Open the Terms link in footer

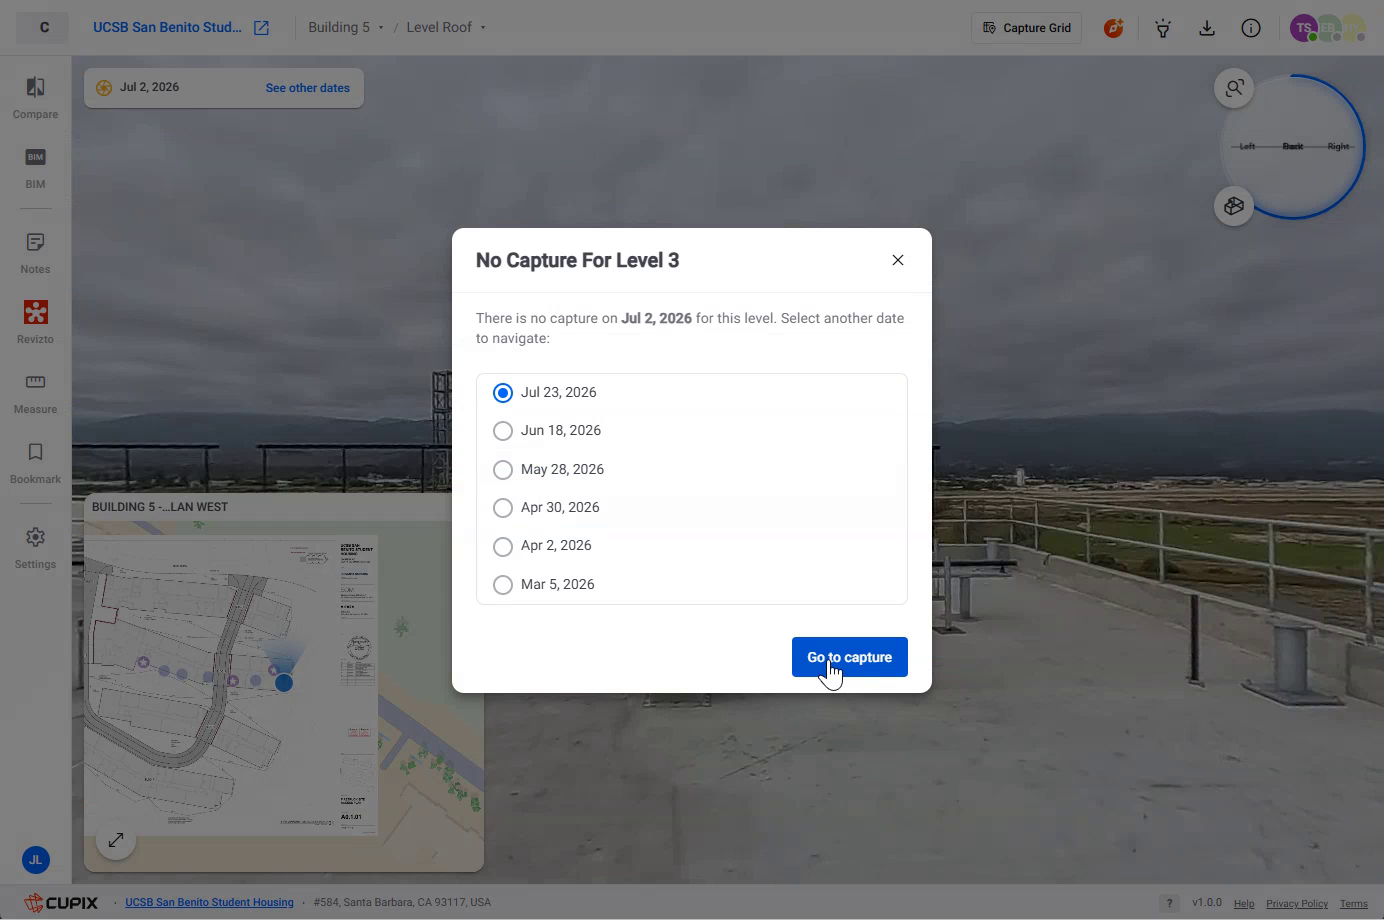click(x=1354, y=904)
